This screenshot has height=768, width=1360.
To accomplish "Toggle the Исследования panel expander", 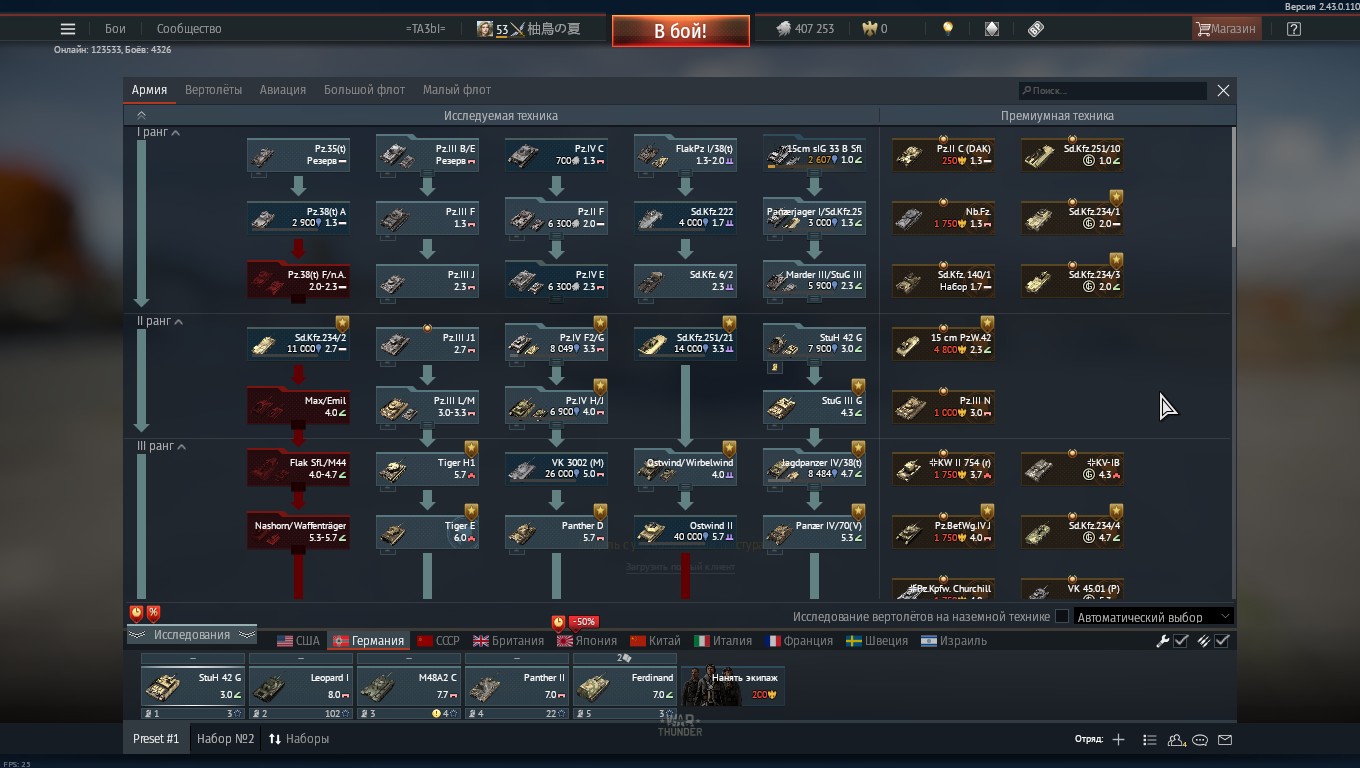I will point(191,635).
